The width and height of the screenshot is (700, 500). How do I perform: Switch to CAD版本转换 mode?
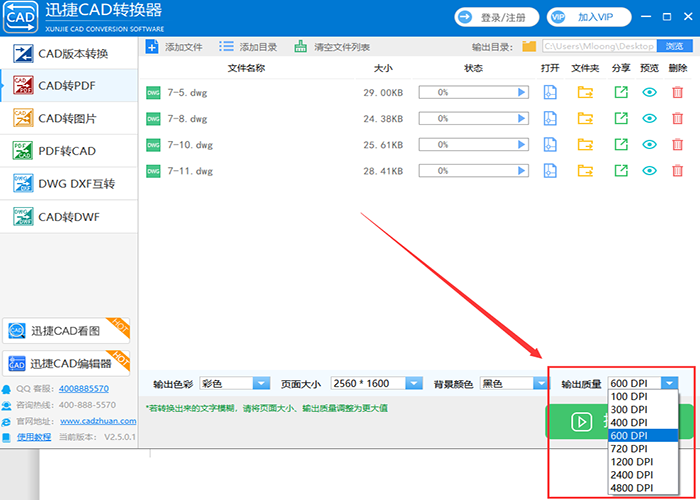point(69,53)
